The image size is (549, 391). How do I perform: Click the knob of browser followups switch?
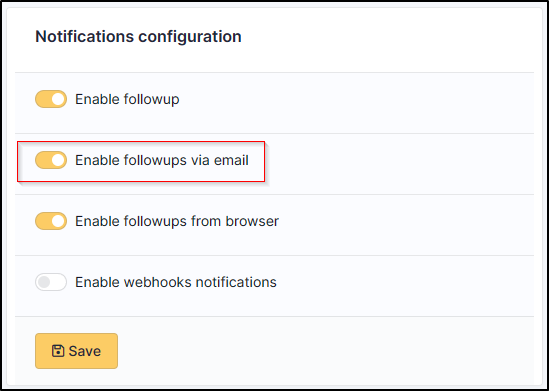tap(58, 221)
